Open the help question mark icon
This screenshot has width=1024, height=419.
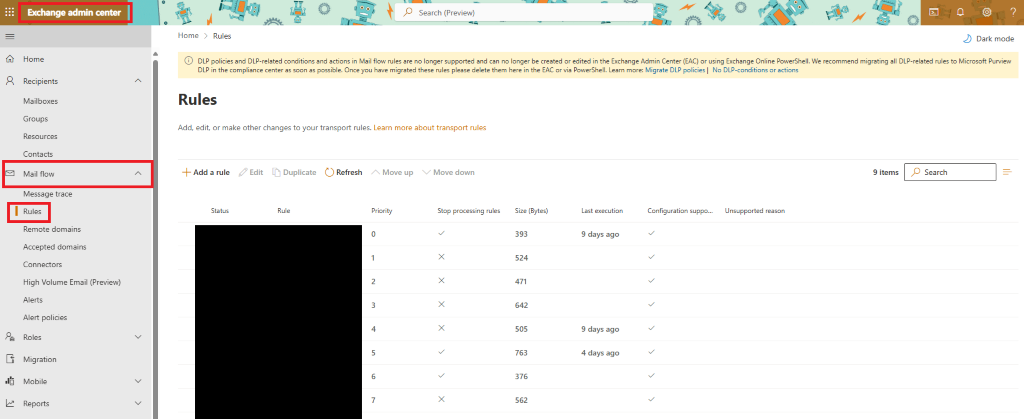coord(1012,12)
